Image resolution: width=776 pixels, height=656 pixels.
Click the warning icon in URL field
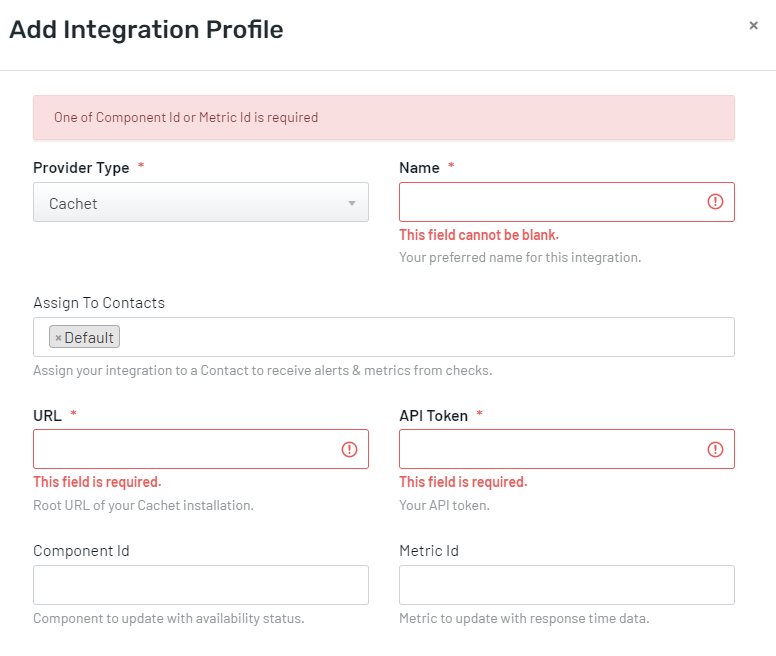click(349, 449)
